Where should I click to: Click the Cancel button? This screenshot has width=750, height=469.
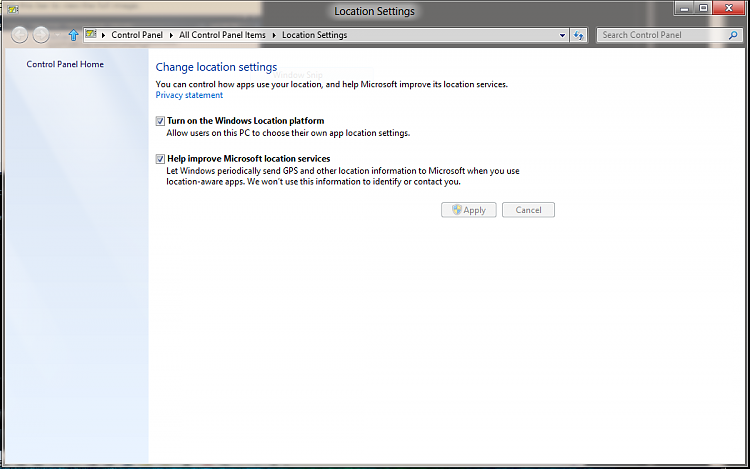(529, 210)
